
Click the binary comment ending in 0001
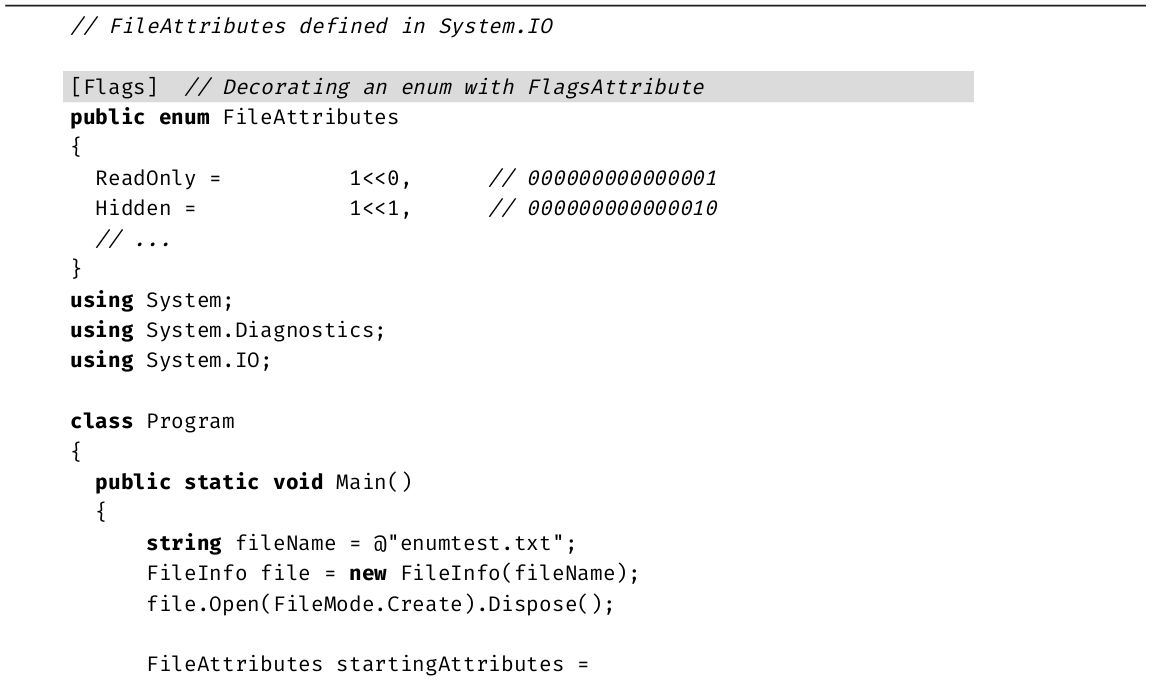[602, 179]
